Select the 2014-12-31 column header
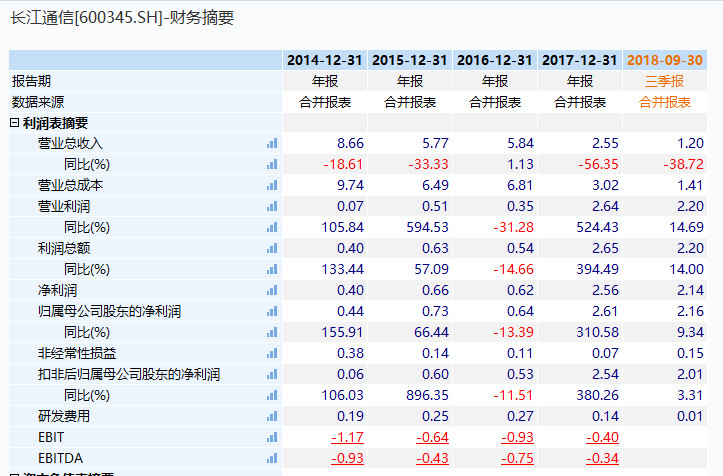The width and height of the screenshot is (723, 476). pyautogui.click(x=325, y=60)
